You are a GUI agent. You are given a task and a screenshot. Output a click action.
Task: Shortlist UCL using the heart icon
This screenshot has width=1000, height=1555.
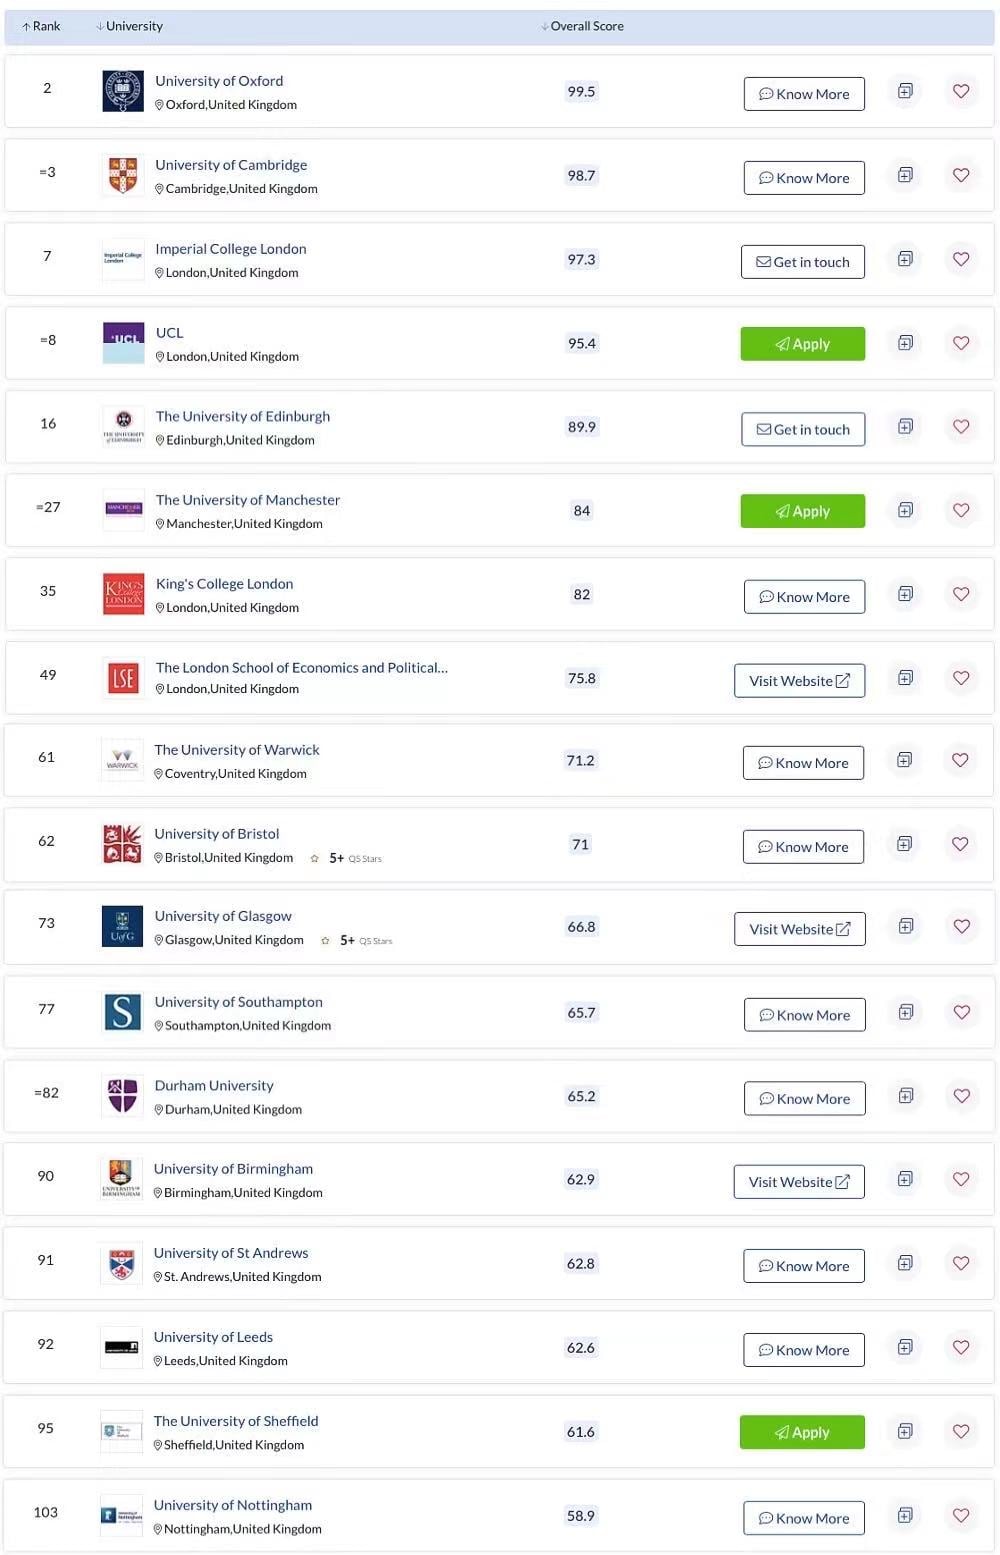961,343
